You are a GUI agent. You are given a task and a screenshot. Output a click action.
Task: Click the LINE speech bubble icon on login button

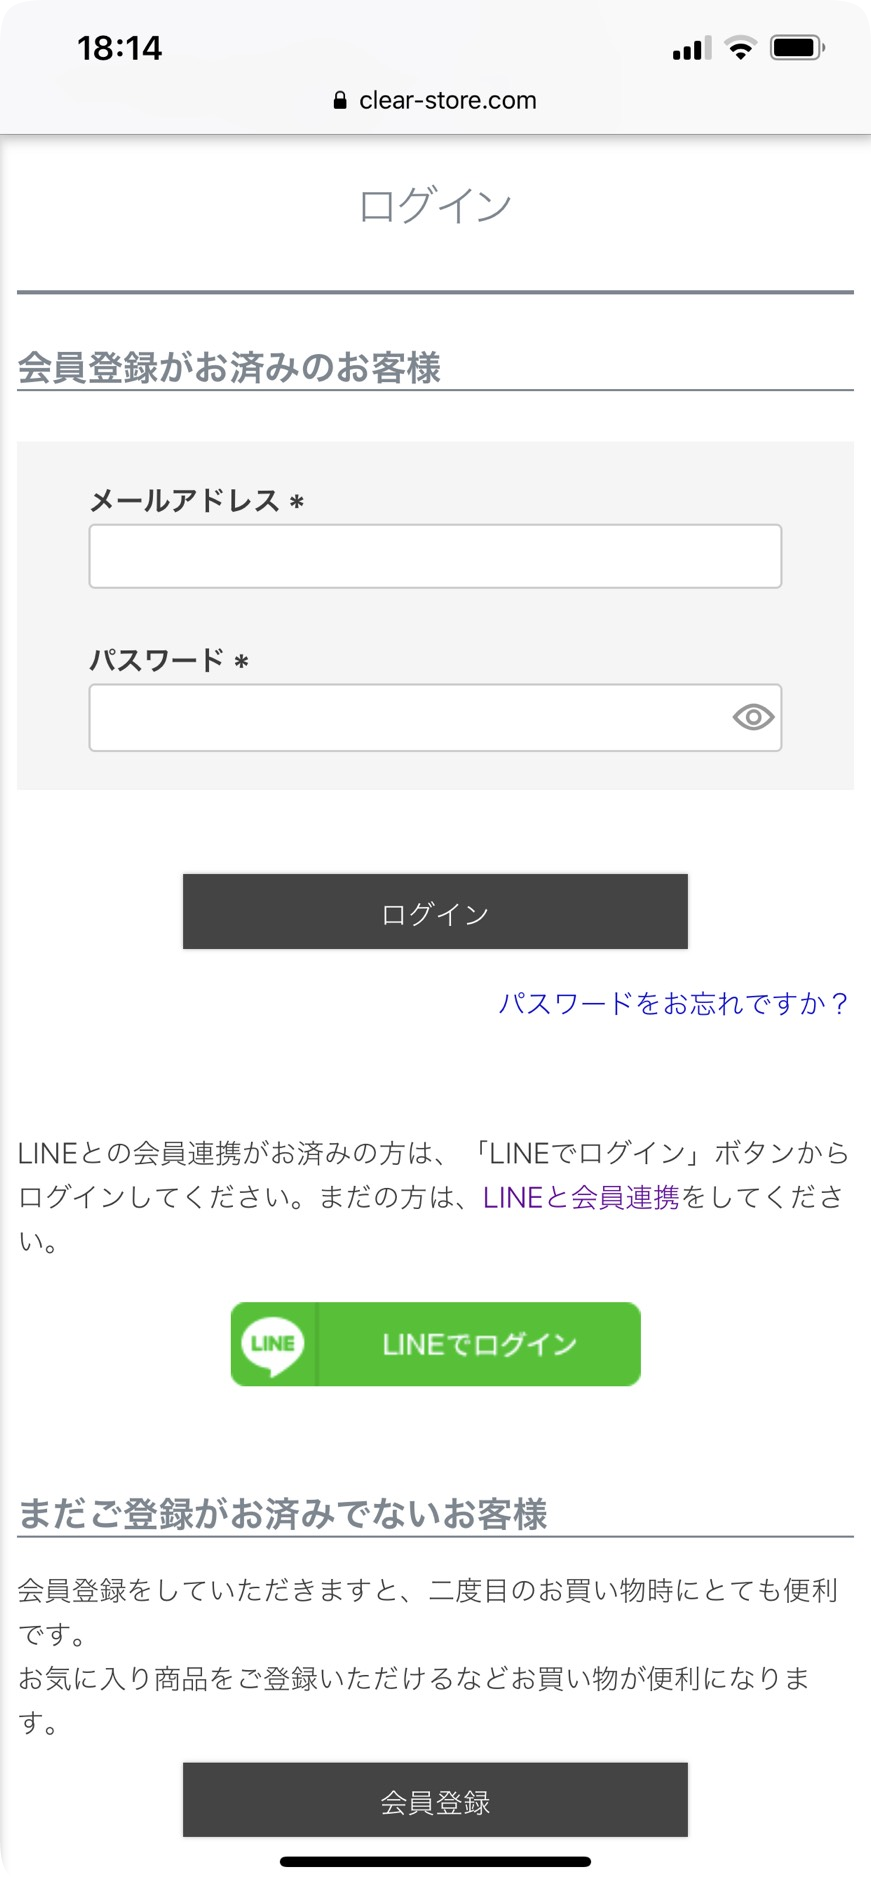[x=272, y=1345]
